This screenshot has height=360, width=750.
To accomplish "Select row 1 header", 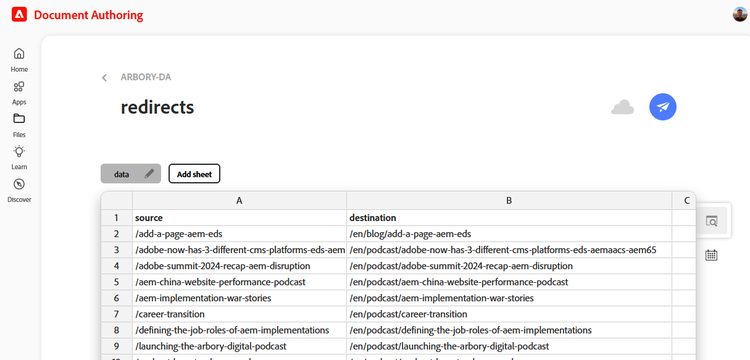I will coord(116,218).
